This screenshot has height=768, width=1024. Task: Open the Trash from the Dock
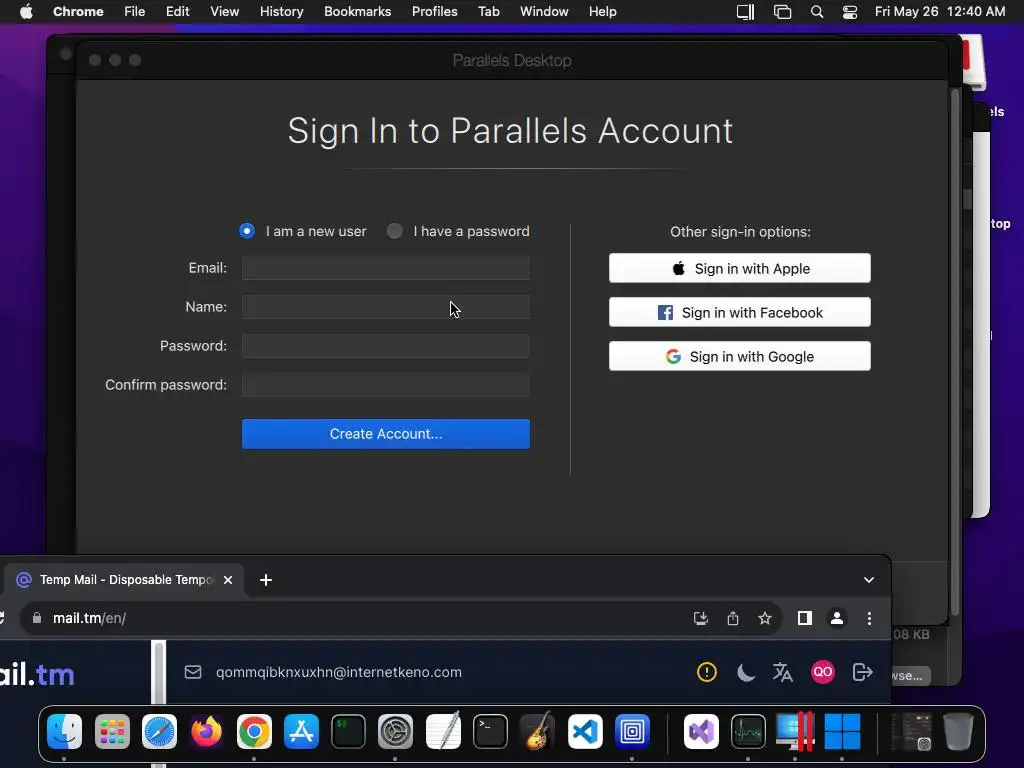(958, 731)
